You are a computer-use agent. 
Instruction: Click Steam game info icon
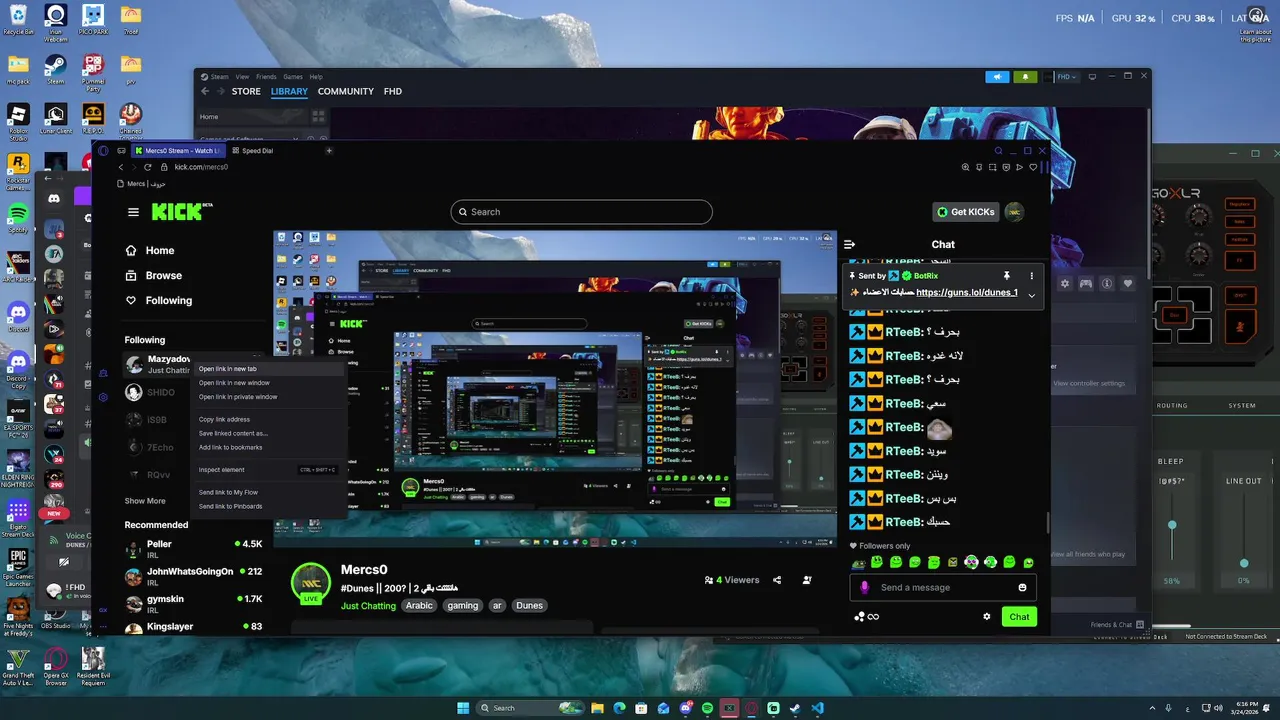click(1107, 284)
